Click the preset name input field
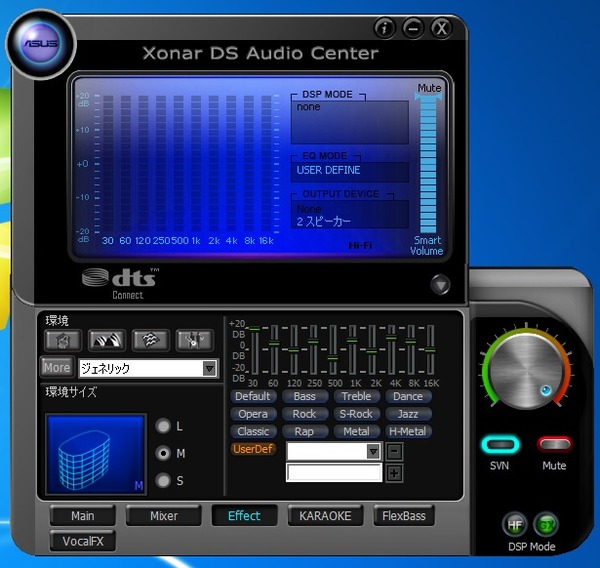This screenshot has width=600, height=568. point(334,473)
